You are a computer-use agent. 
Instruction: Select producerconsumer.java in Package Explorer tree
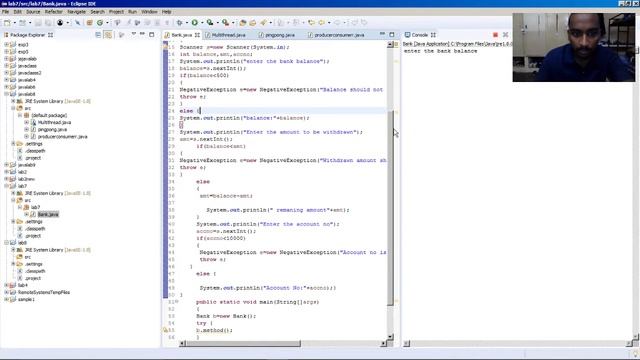(x=62, y=137)
